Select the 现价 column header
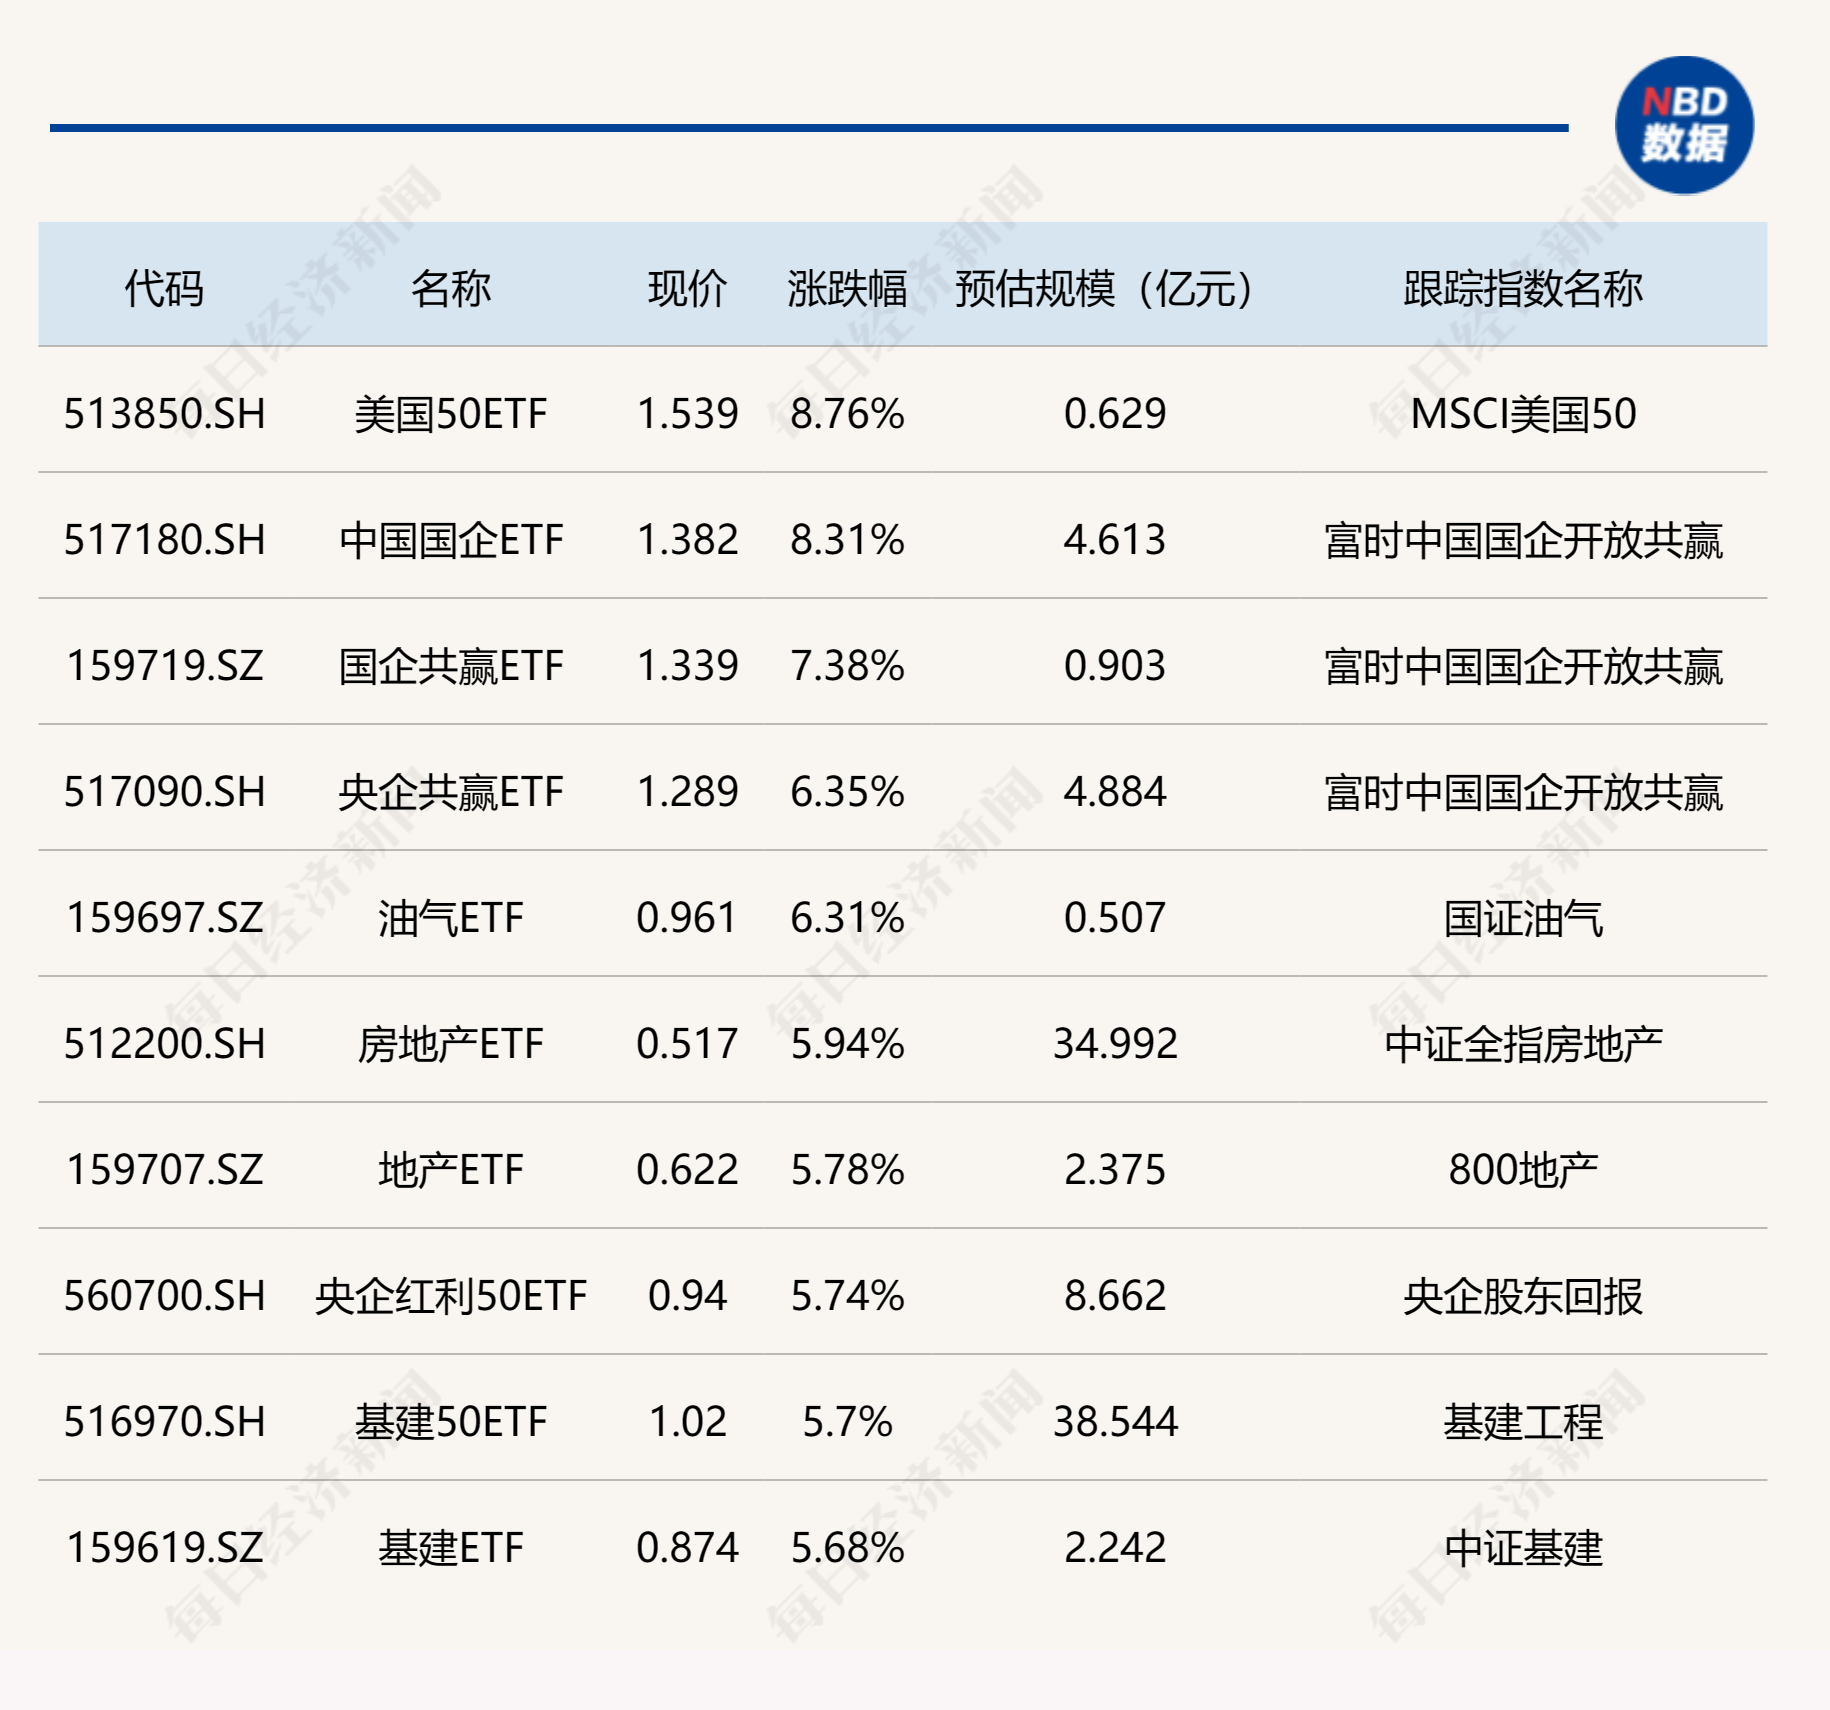The height and width of the screenshot is (1710, 1830). click(687, 289)
